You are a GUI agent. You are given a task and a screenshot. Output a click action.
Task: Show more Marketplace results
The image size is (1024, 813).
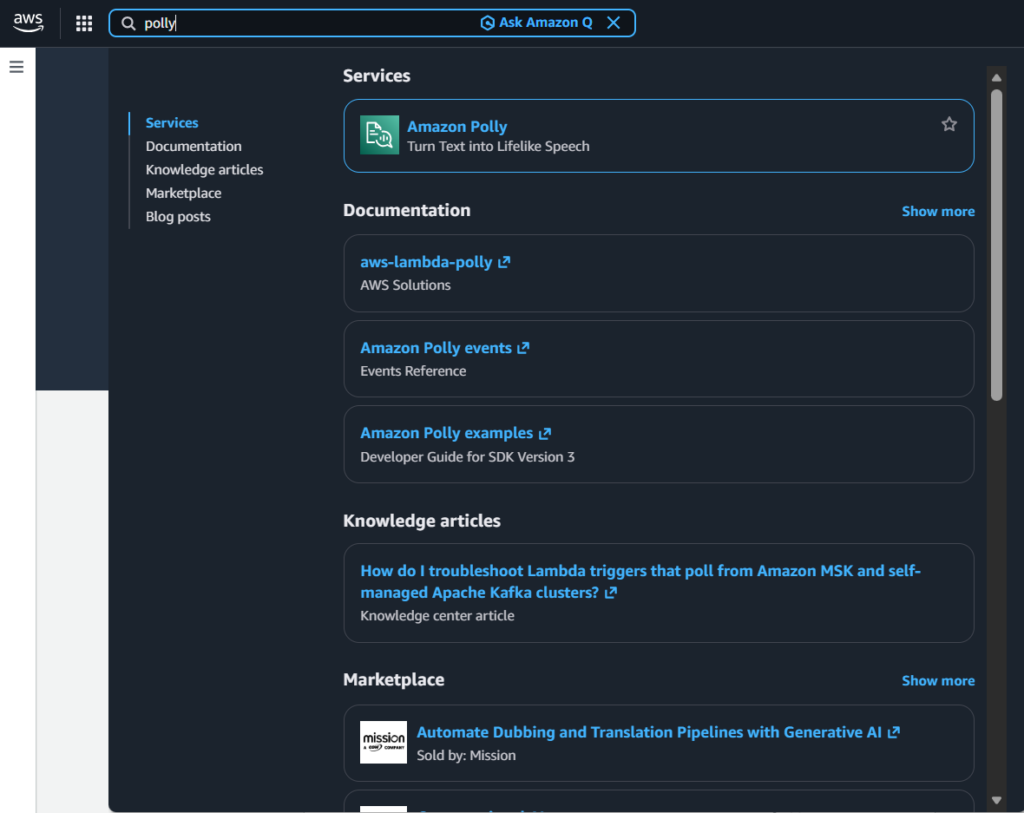click(937, 681)
